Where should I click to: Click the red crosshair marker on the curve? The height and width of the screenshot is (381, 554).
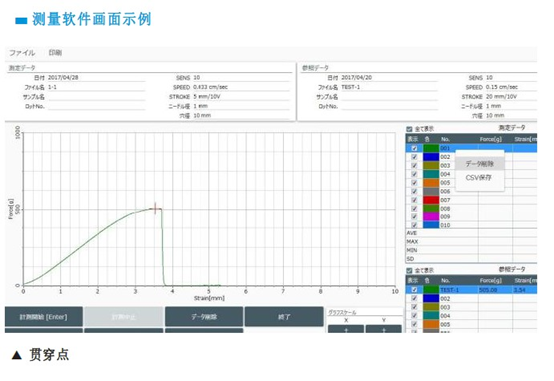155,209
